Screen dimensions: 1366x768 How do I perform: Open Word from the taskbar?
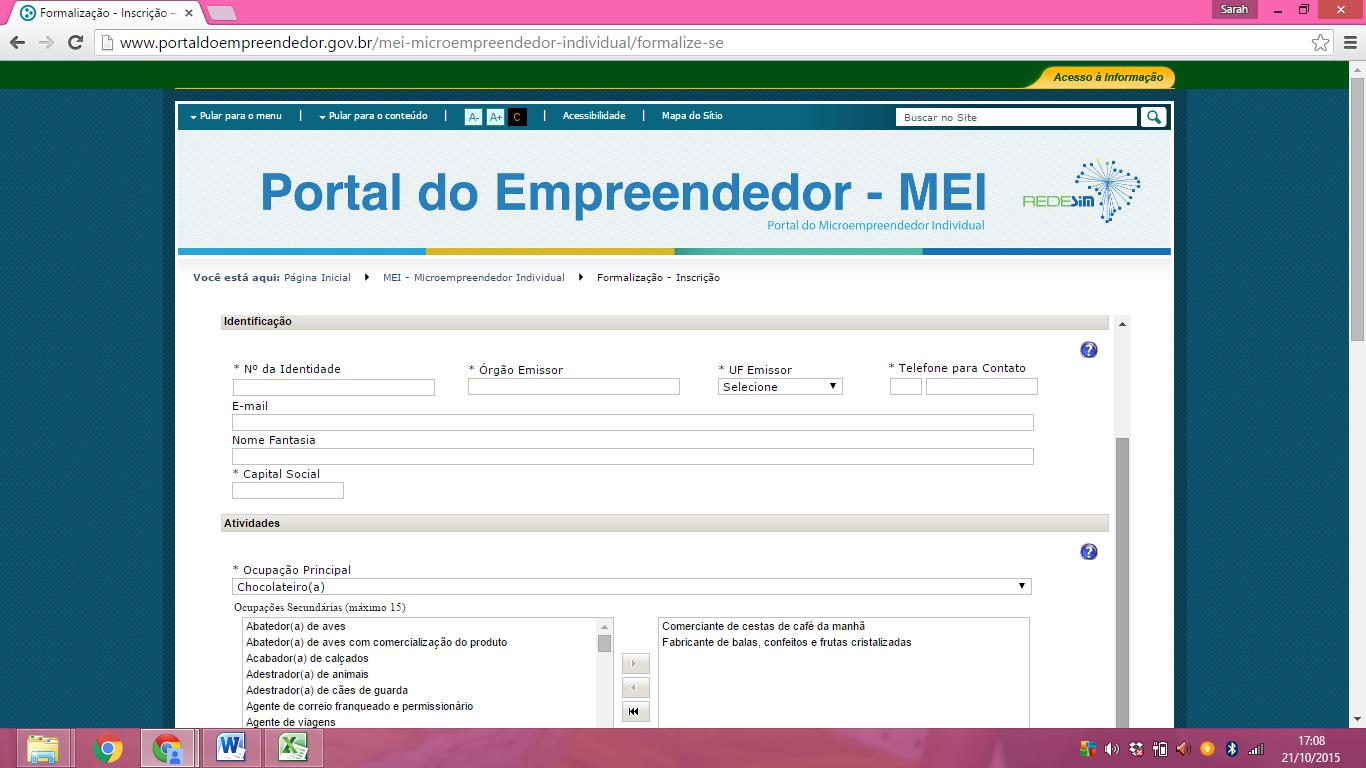pyautogui.click(x=231, y=748)
